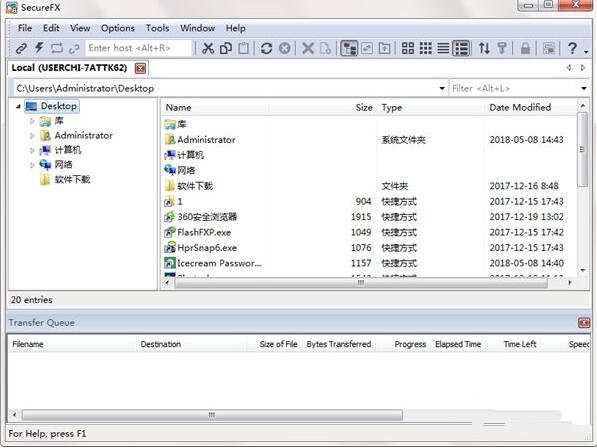Toggle the folder tree view button
Viewport: 597px width, 448px height.
click(x=349, y=48)
